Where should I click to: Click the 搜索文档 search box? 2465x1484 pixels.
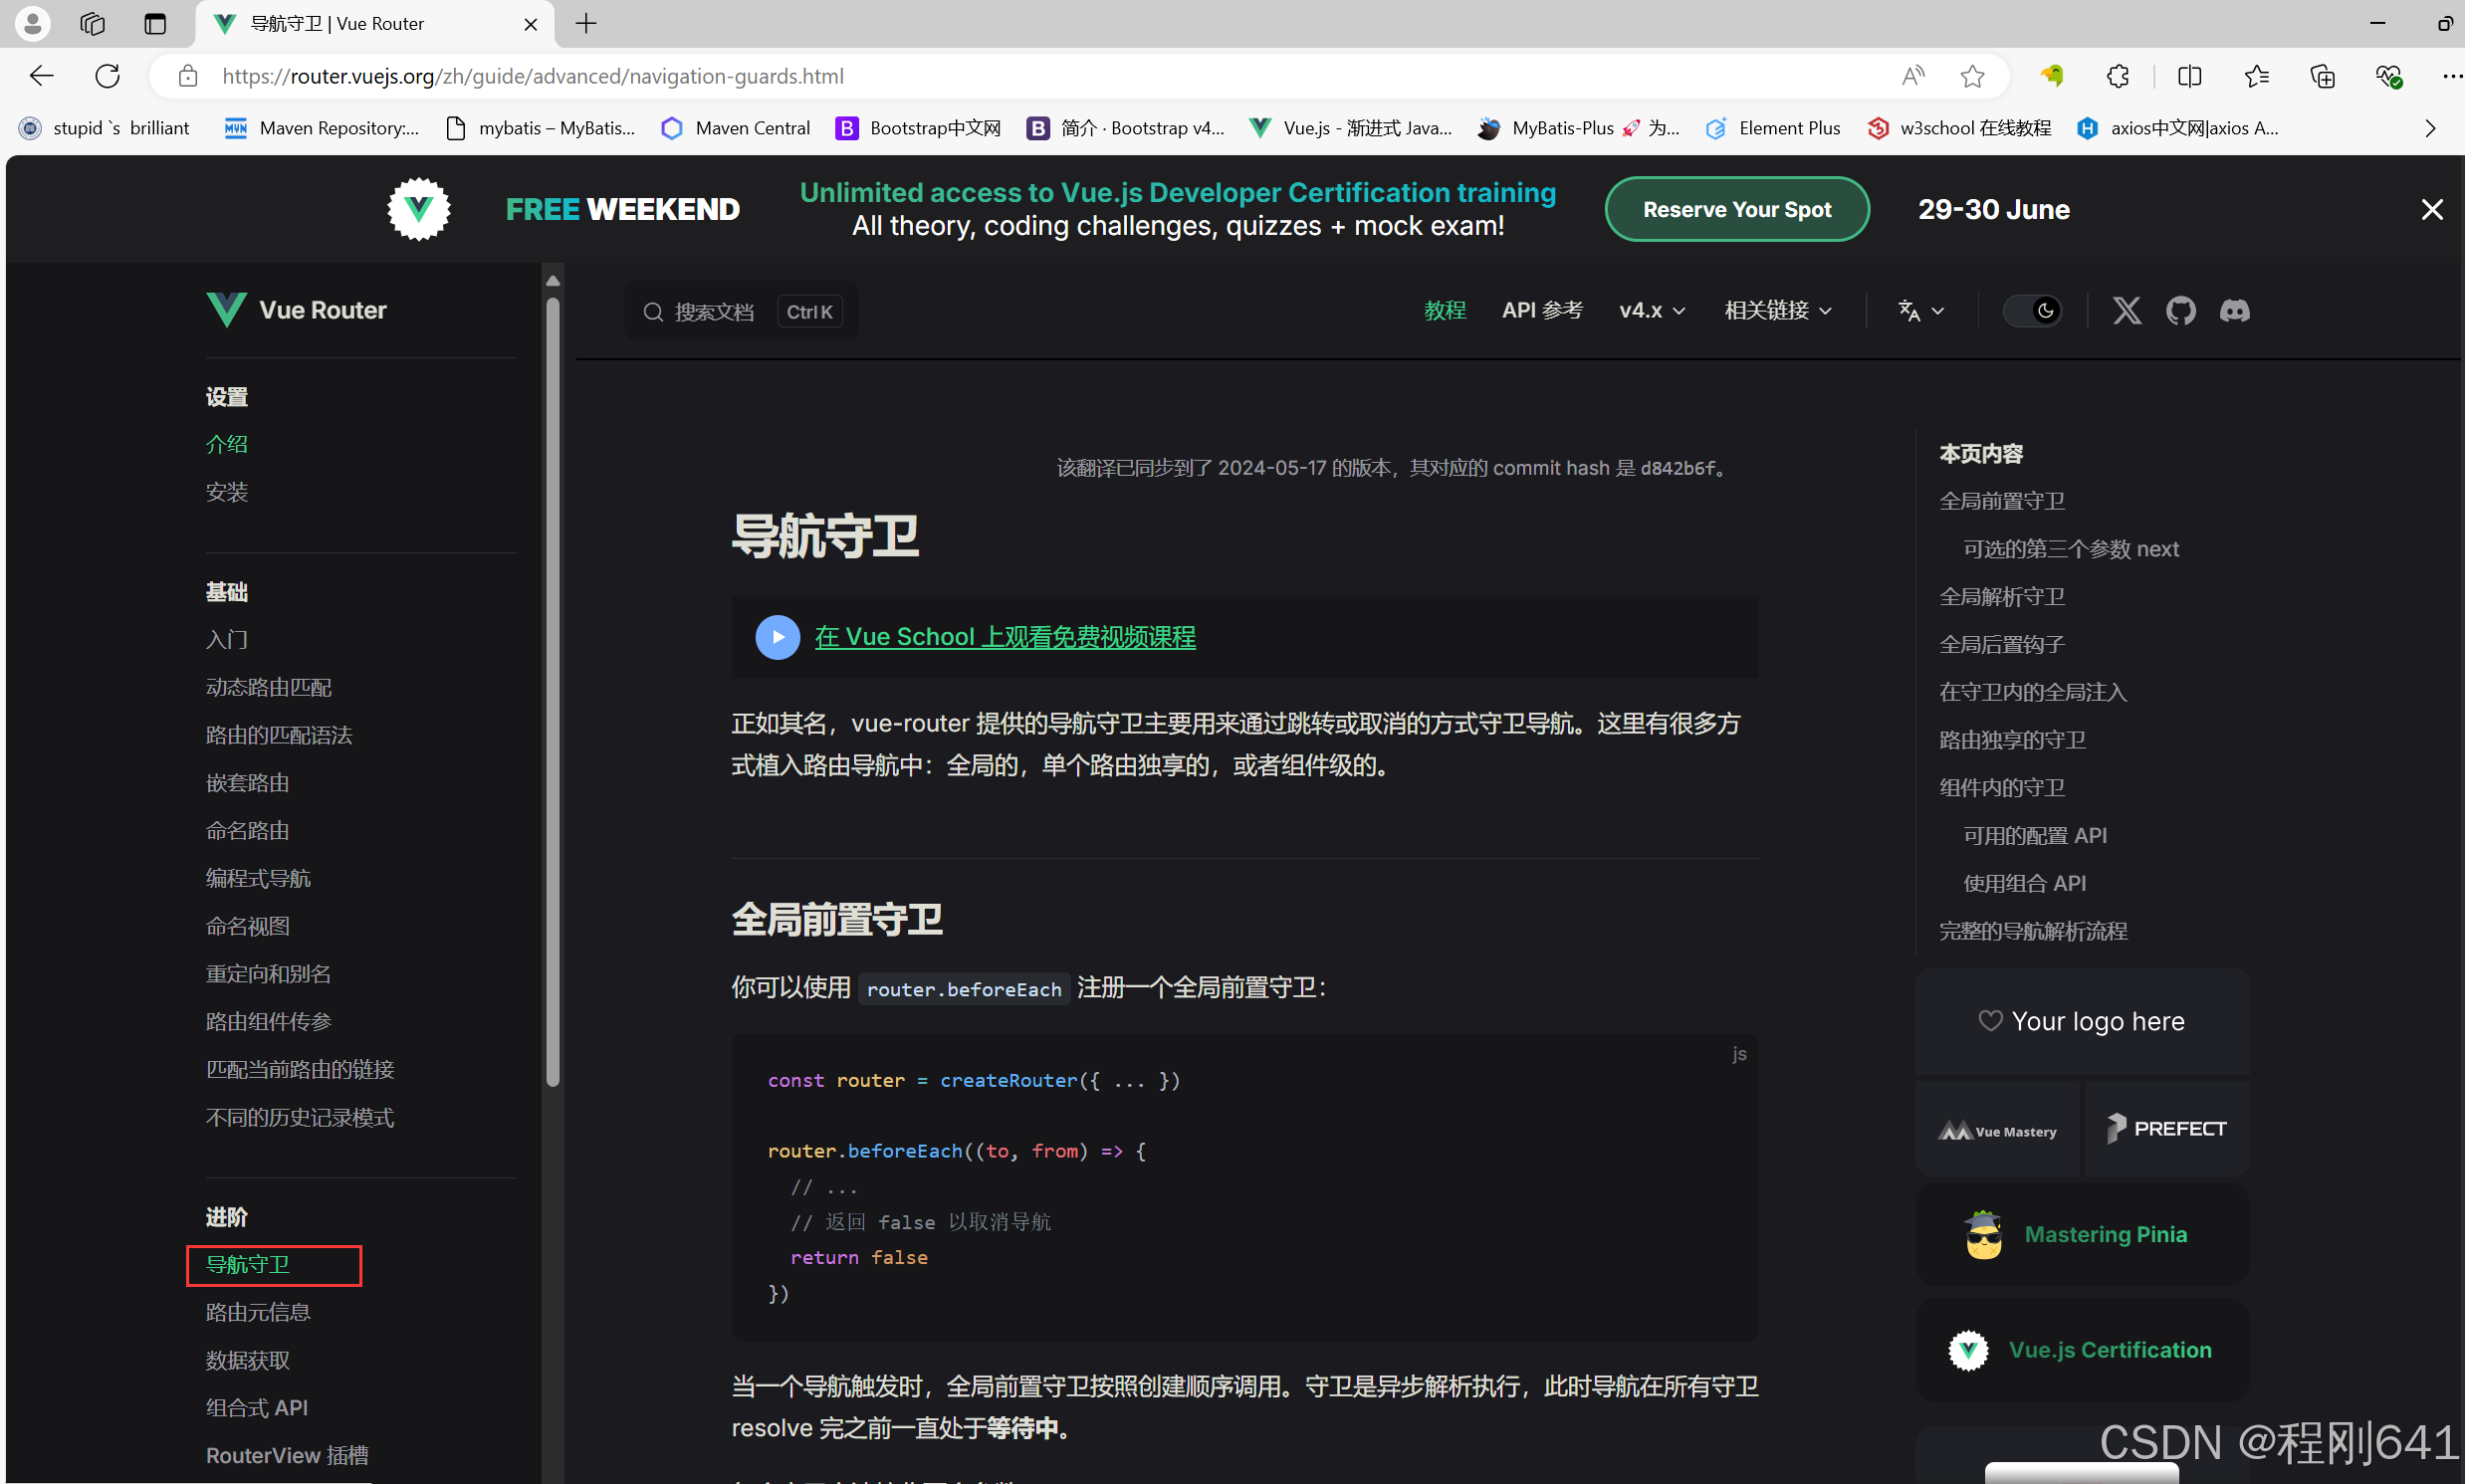[x=741, y=312]
